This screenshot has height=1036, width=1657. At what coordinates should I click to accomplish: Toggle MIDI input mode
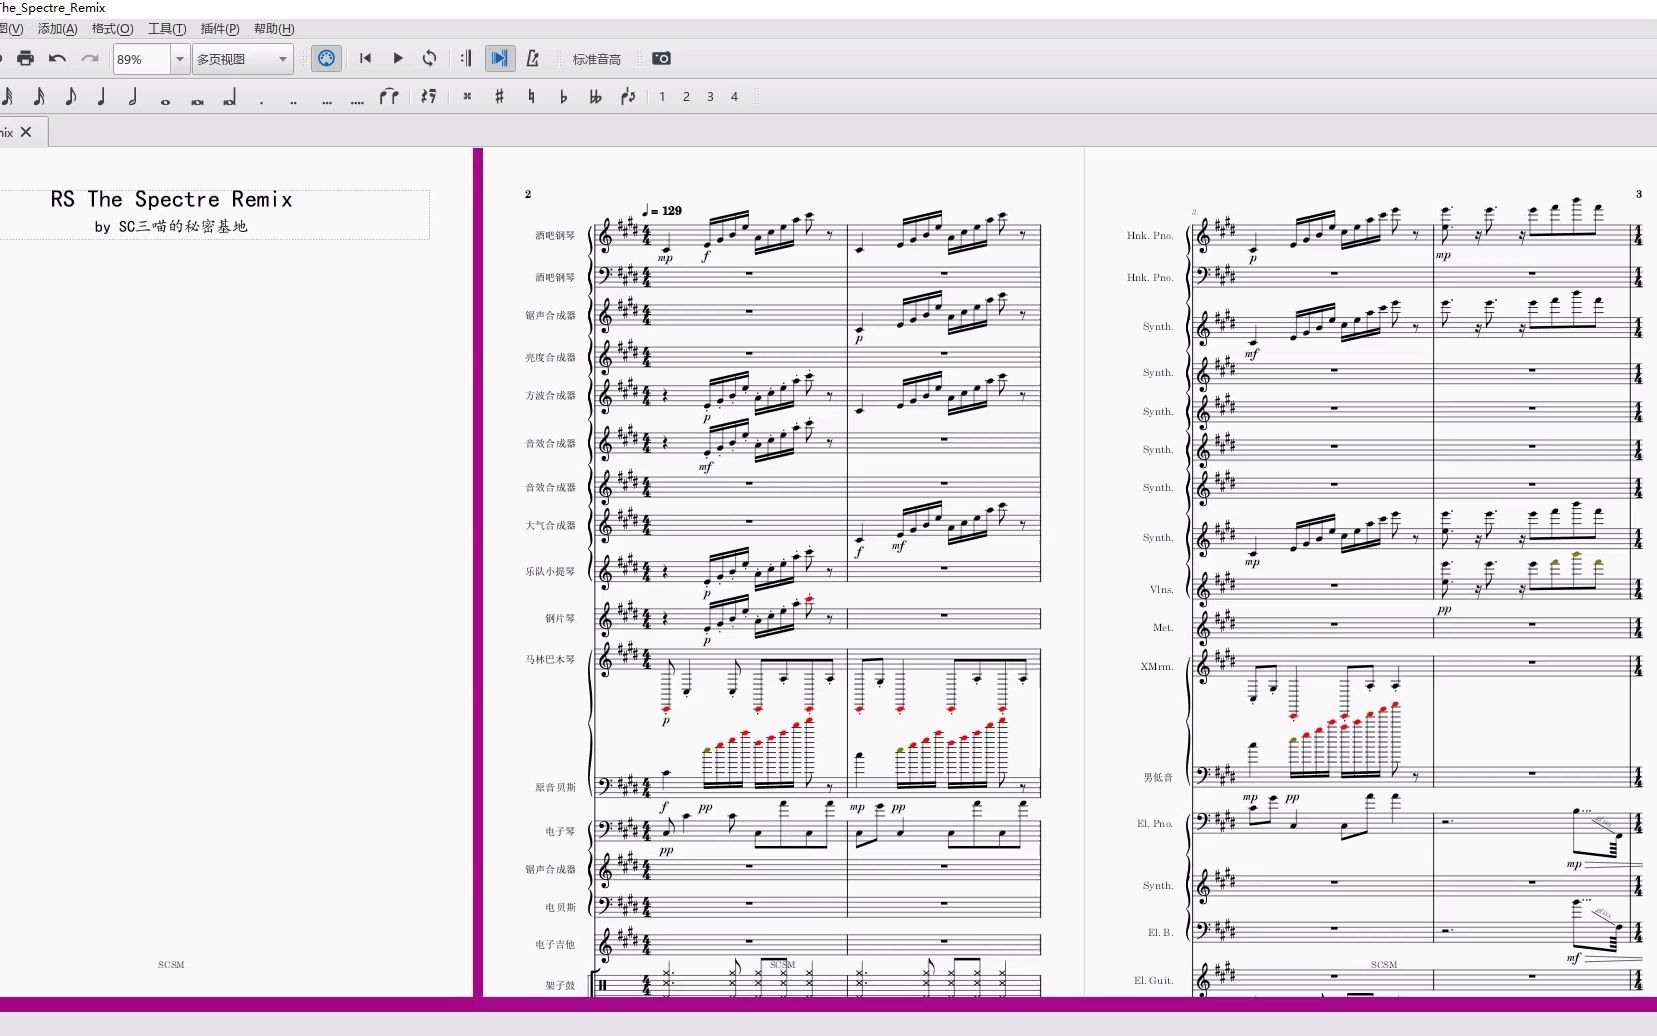pos(326,59)
